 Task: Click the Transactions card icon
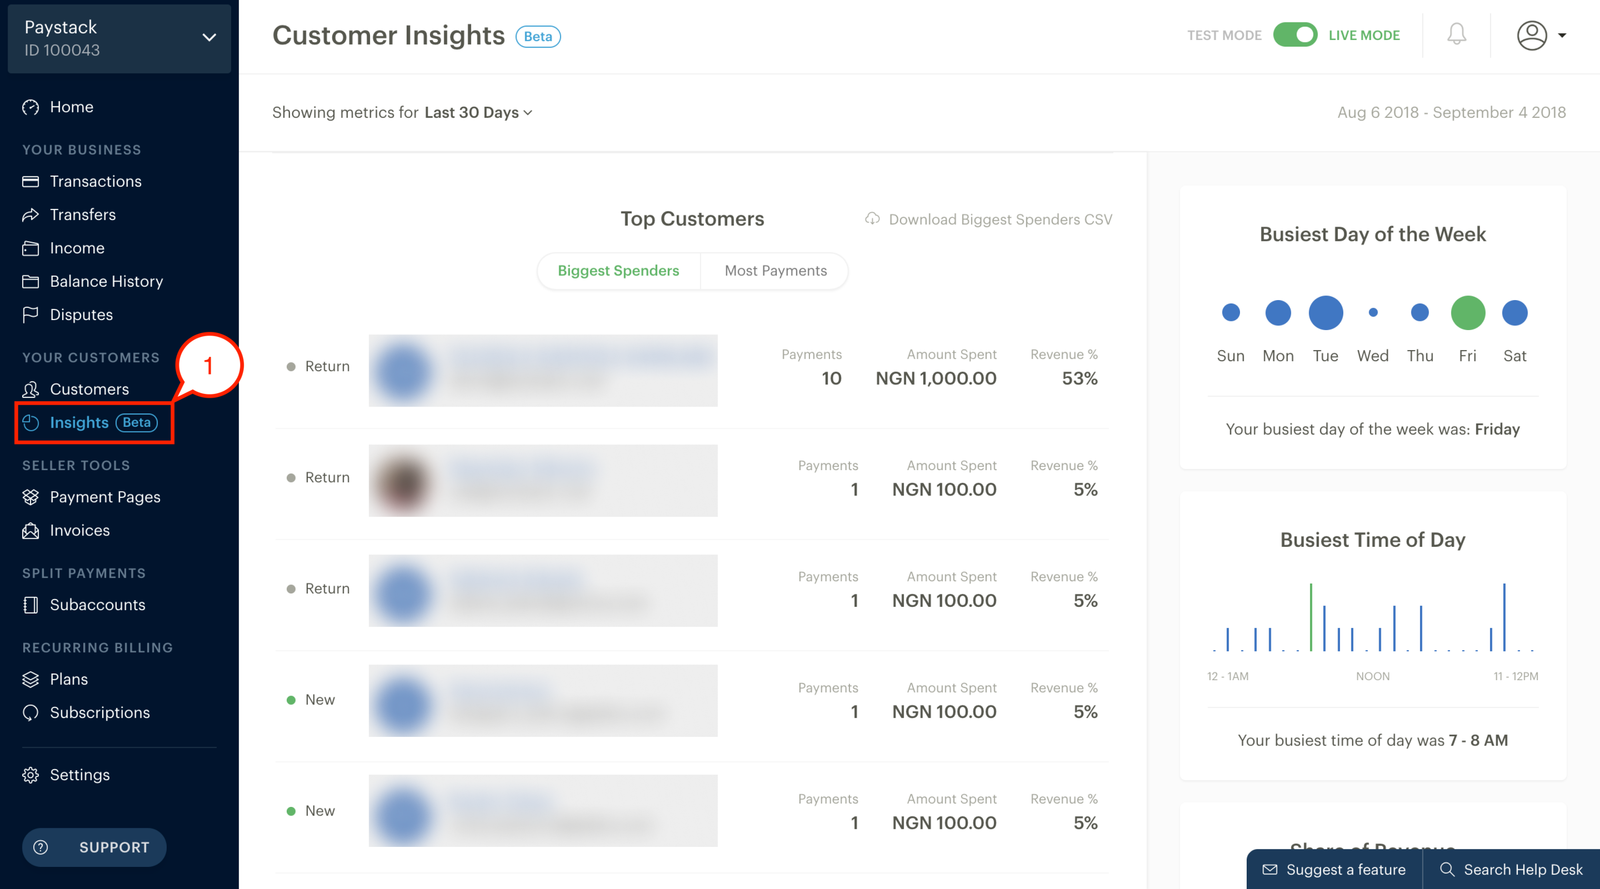tap(31, 181)
